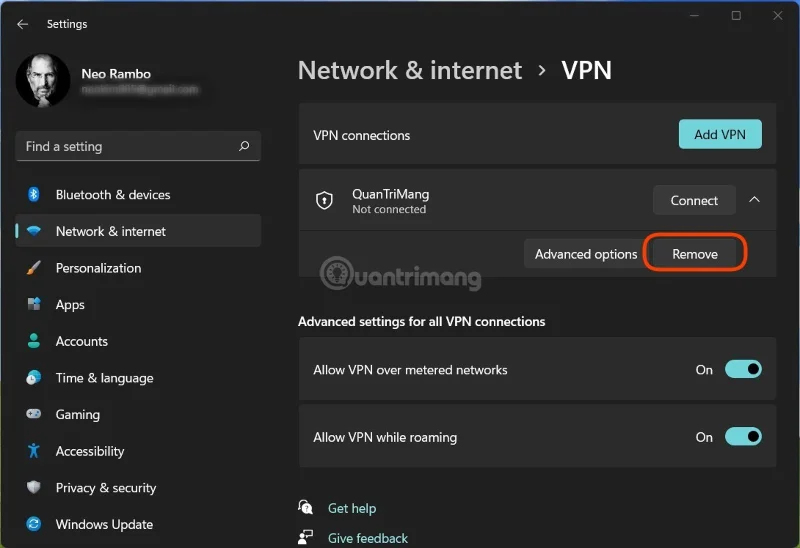The height and width of the screenshot is (548, 800).
Task: Click the Add VPN button
Action: coord(720,134)
